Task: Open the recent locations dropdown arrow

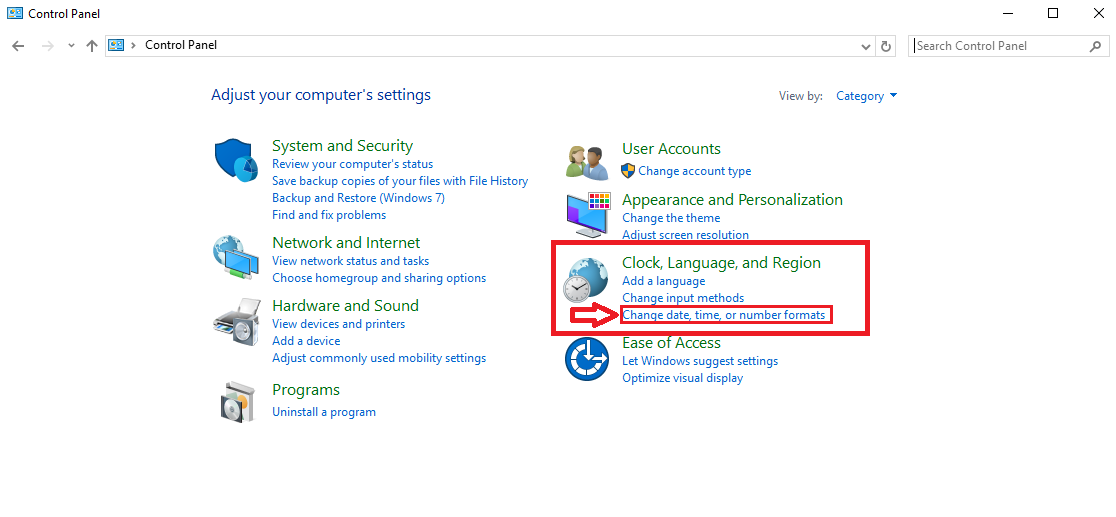Action: 70,46
